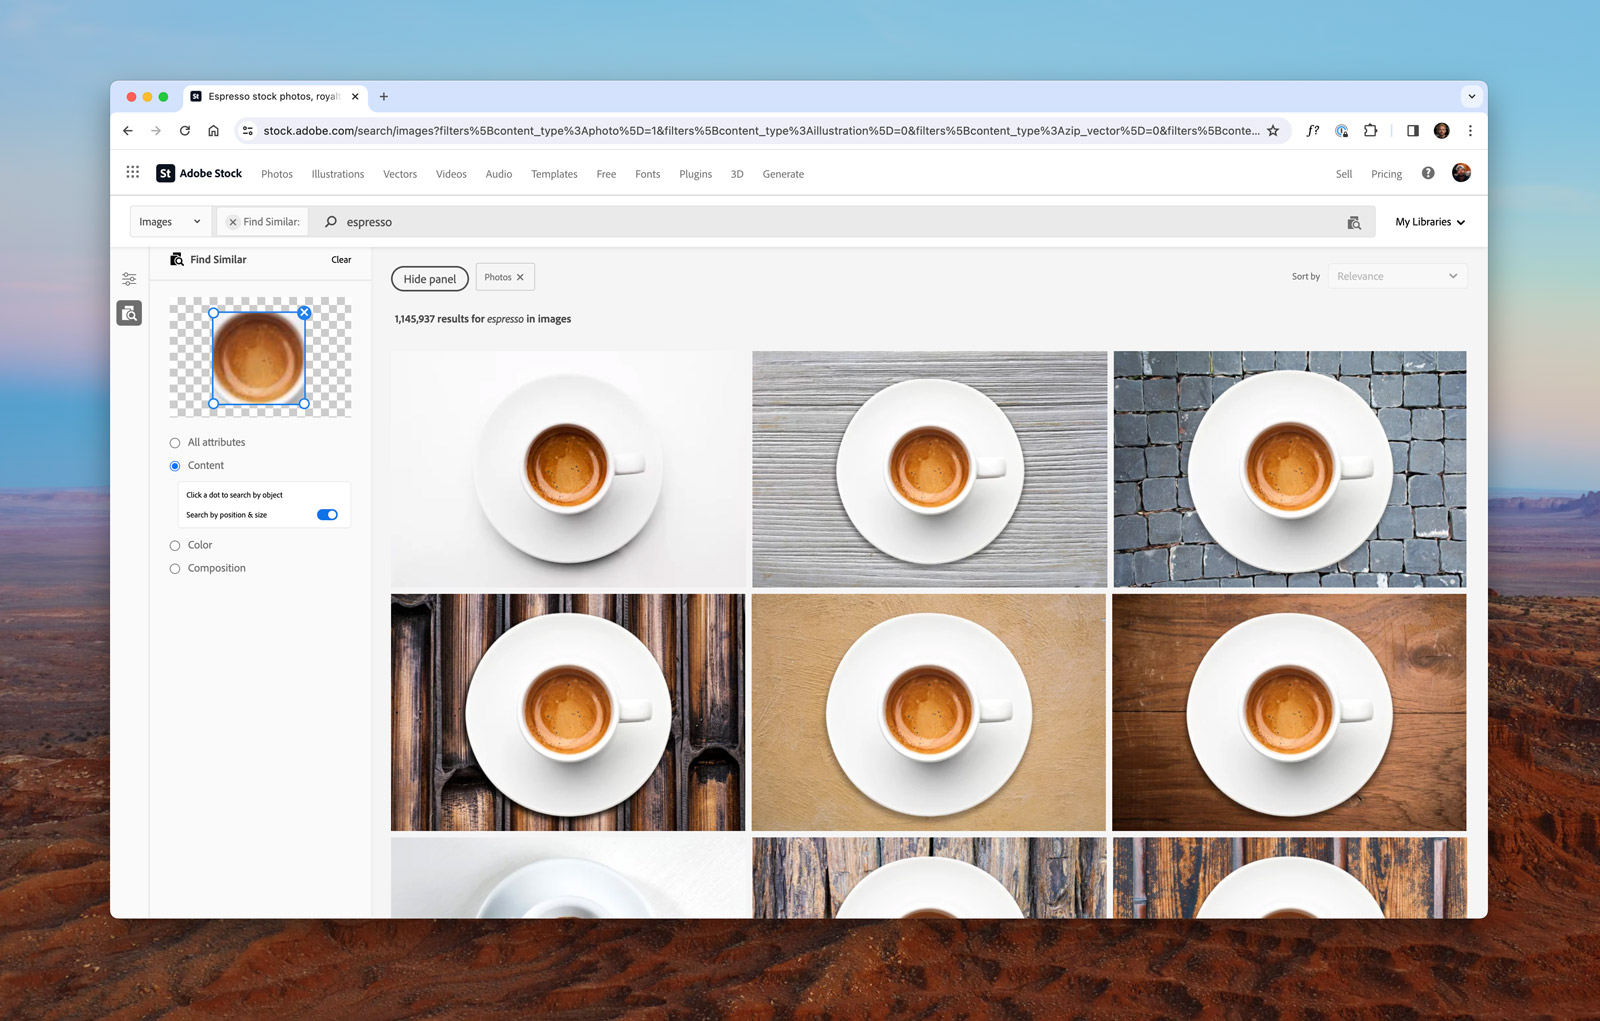
Task: Bookmark this page with the star icon
Action: (1273, 131)
